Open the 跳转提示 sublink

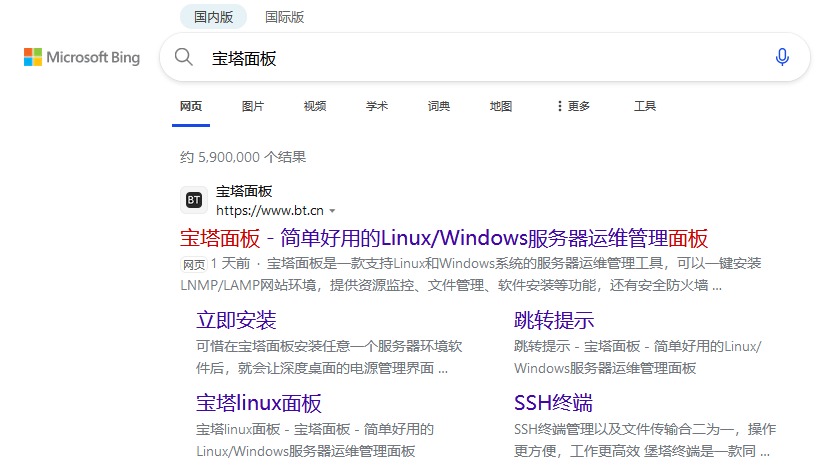(x=554, y=320)
